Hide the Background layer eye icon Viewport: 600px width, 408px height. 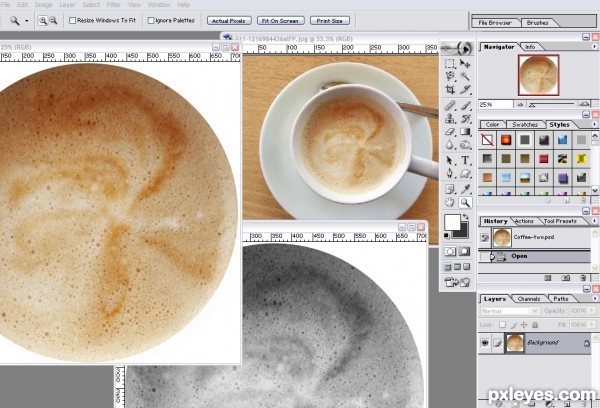485,343
